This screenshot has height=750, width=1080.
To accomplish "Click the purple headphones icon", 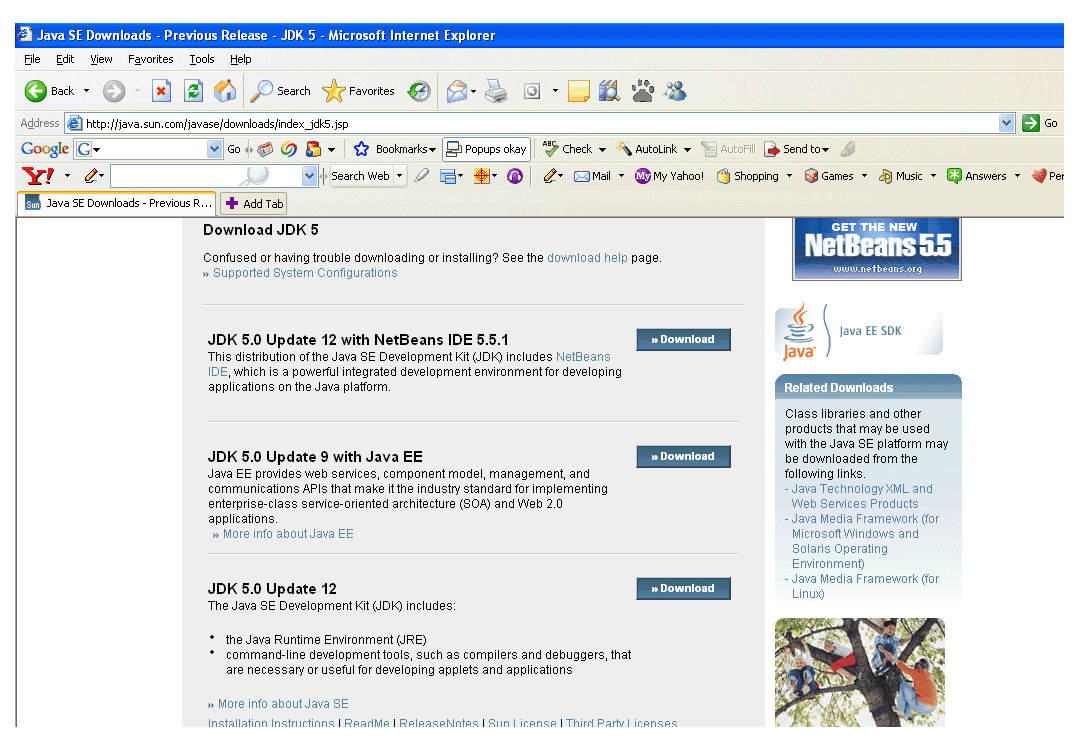I will 515,176.
